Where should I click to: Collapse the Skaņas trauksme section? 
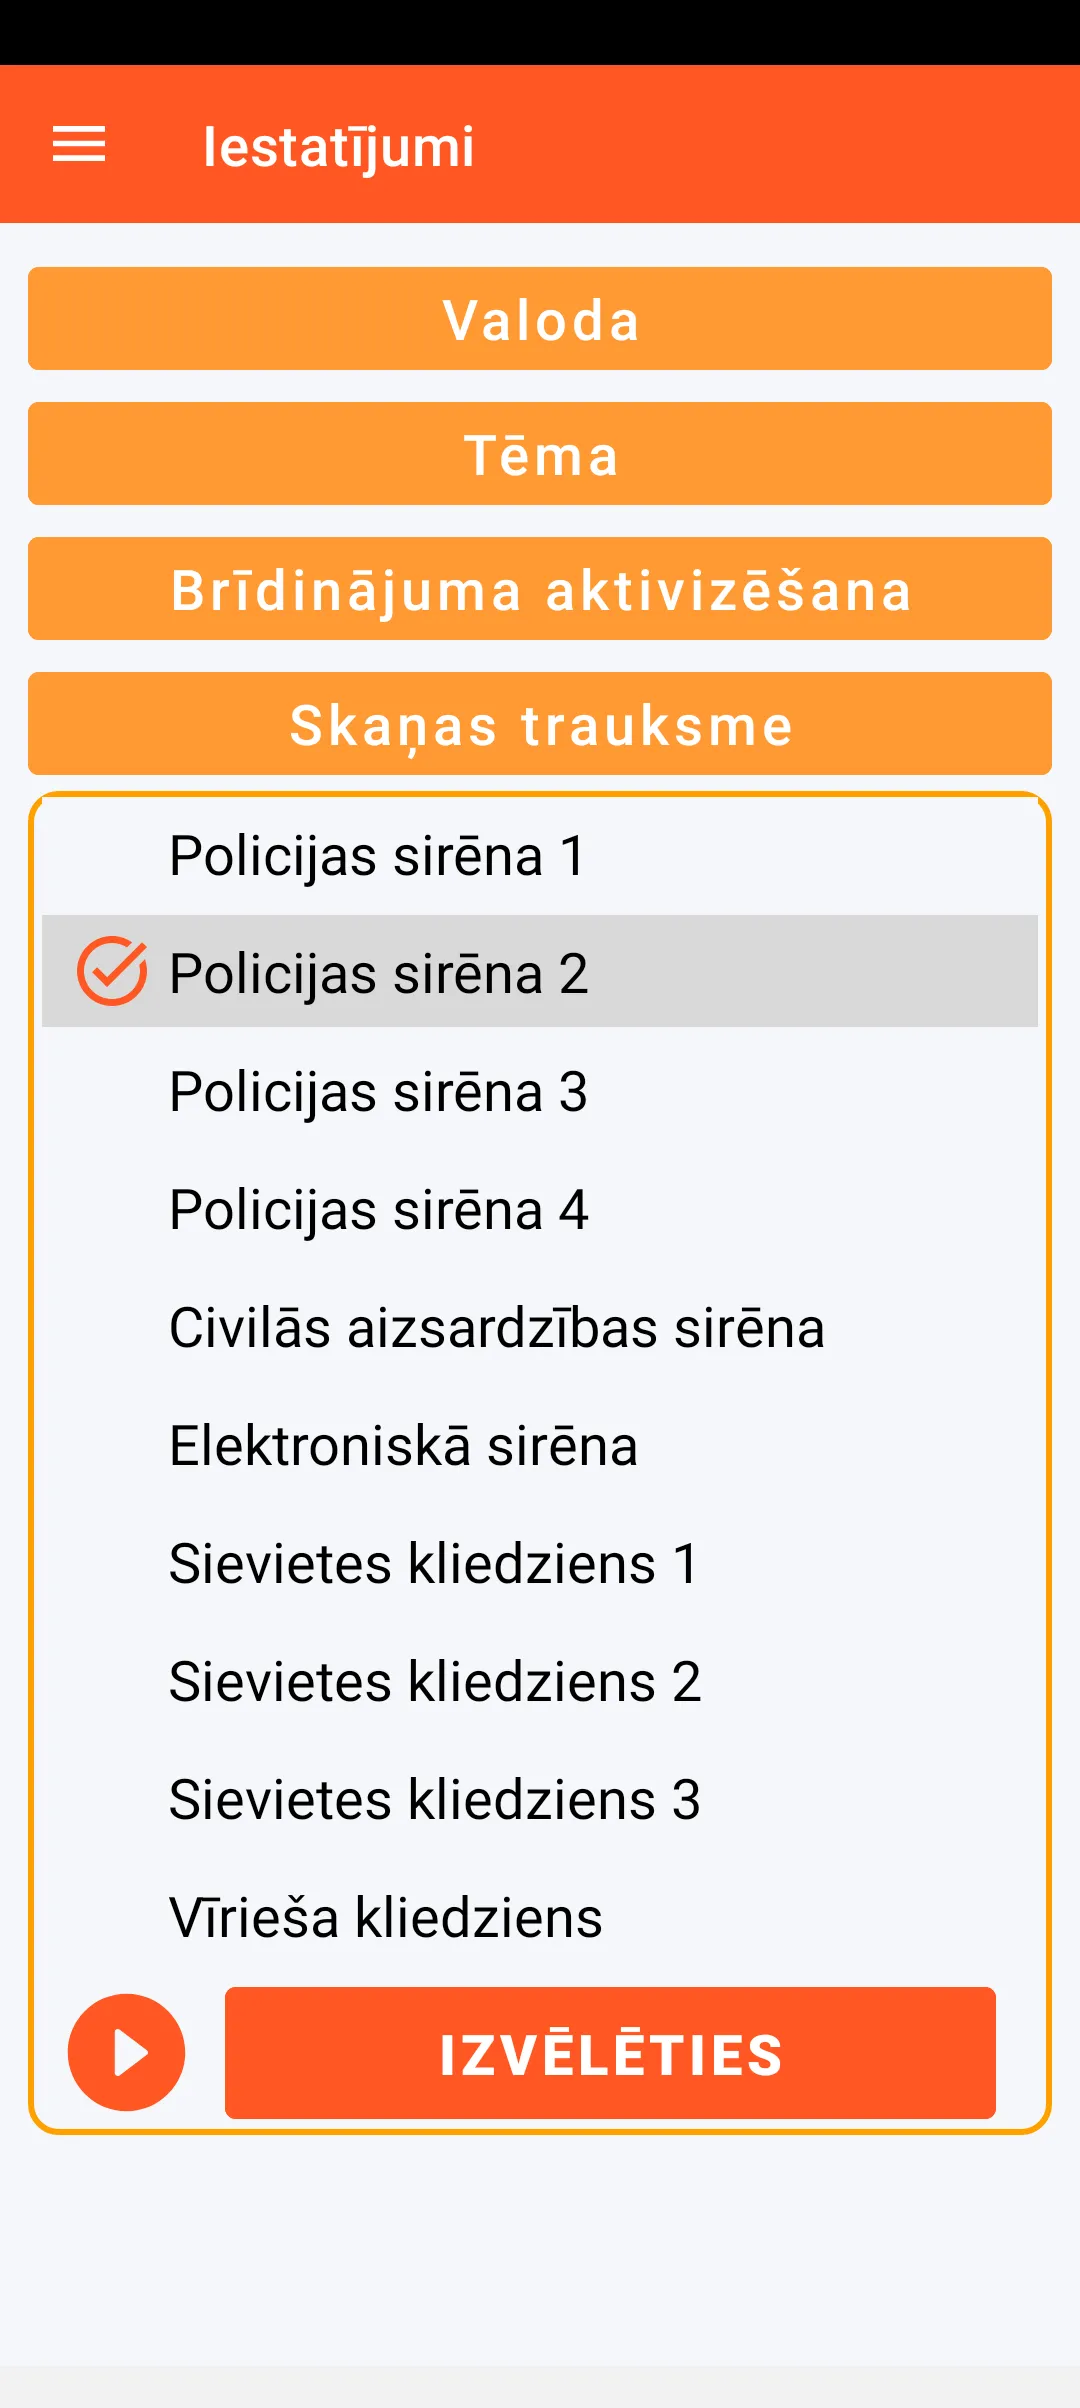tap(540, 724)
